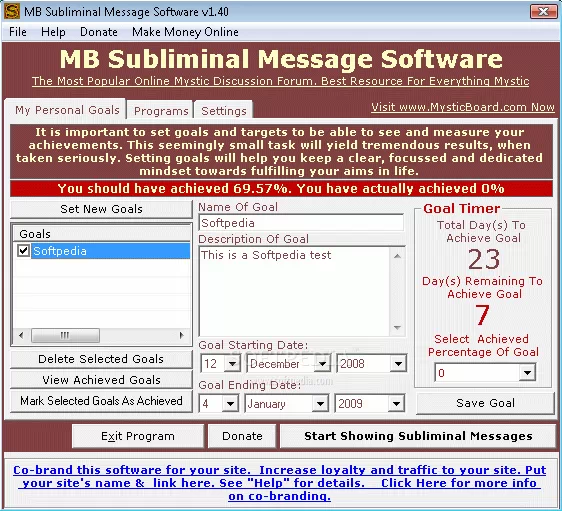Click the remaining days value 7
562x511 pixels.
point(482,315)
